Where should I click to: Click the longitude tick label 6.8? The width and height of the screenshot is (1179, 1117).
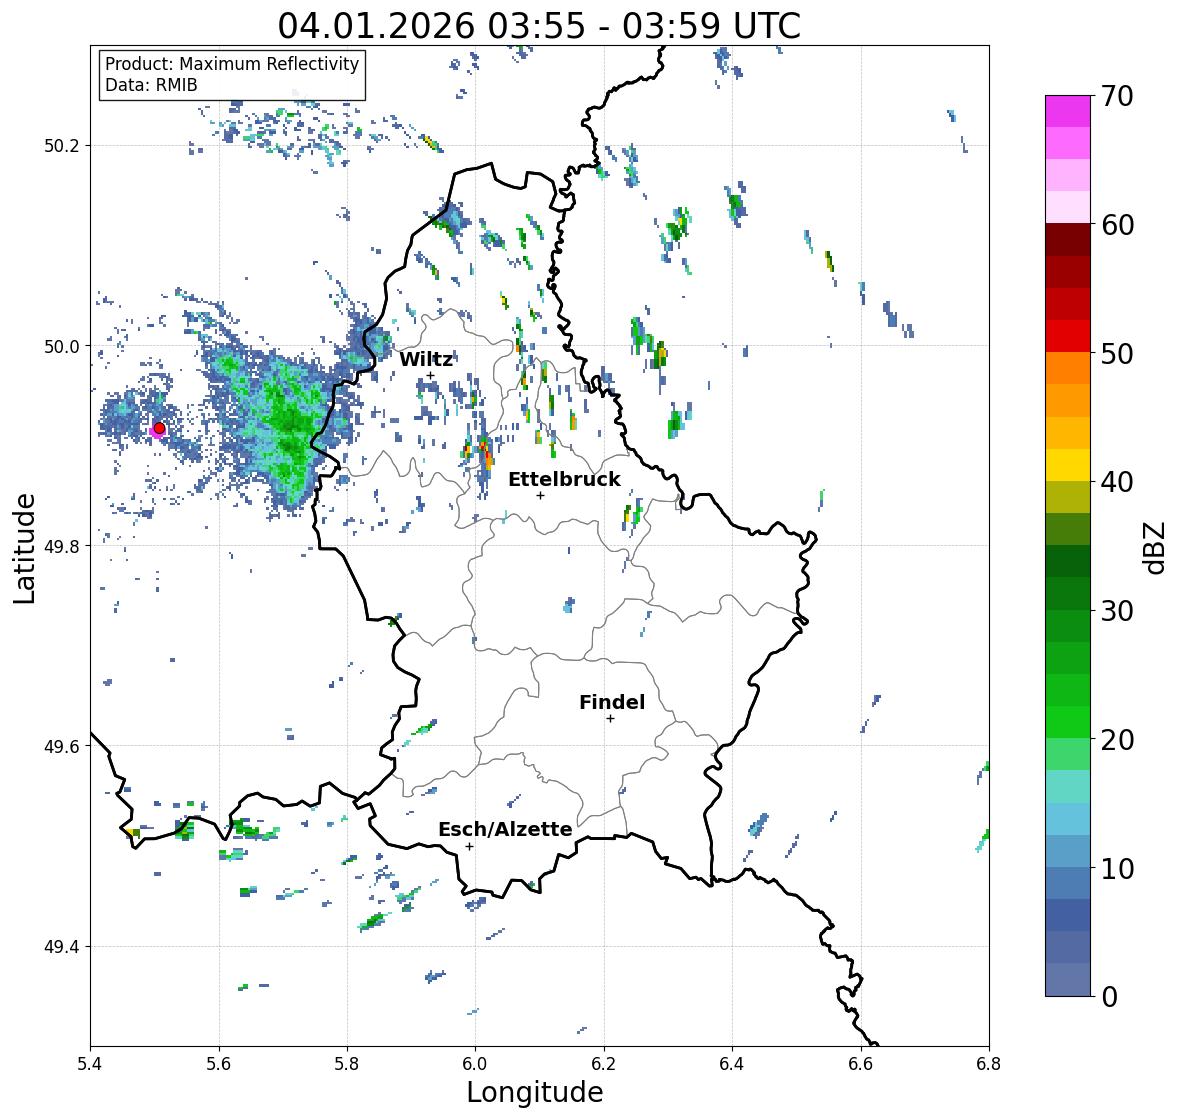pyautogui.click(x=989, y=1064)
